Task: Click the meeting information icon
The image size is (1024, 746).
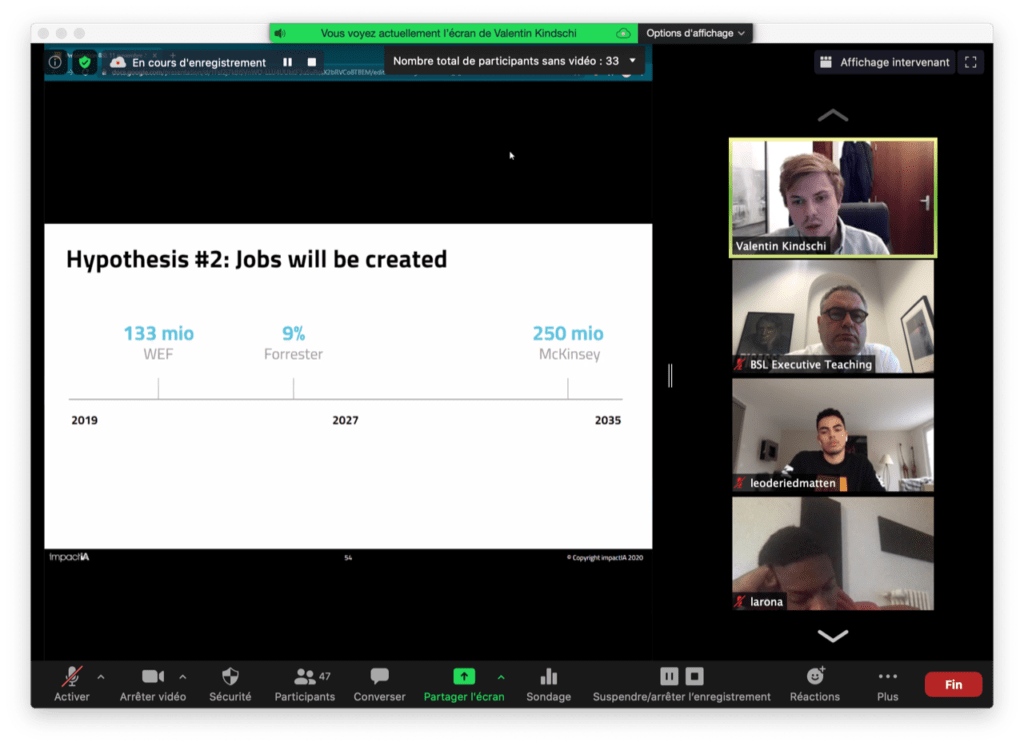Action: [55, 62]
